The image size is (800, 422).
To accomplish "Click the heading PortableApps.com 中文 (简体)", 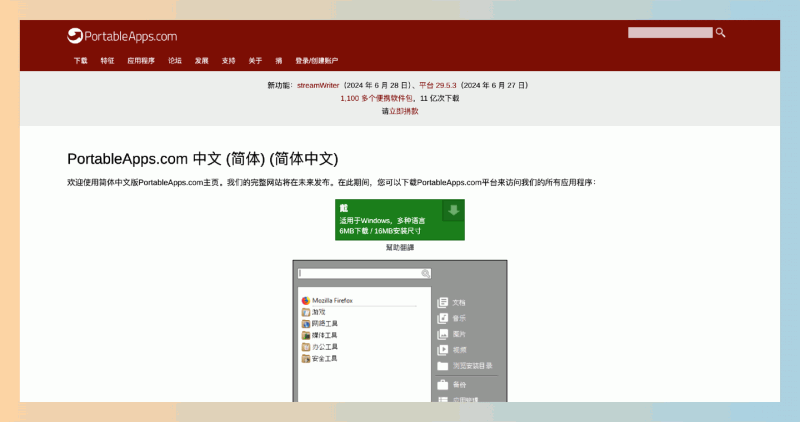I will click(203, 159).
